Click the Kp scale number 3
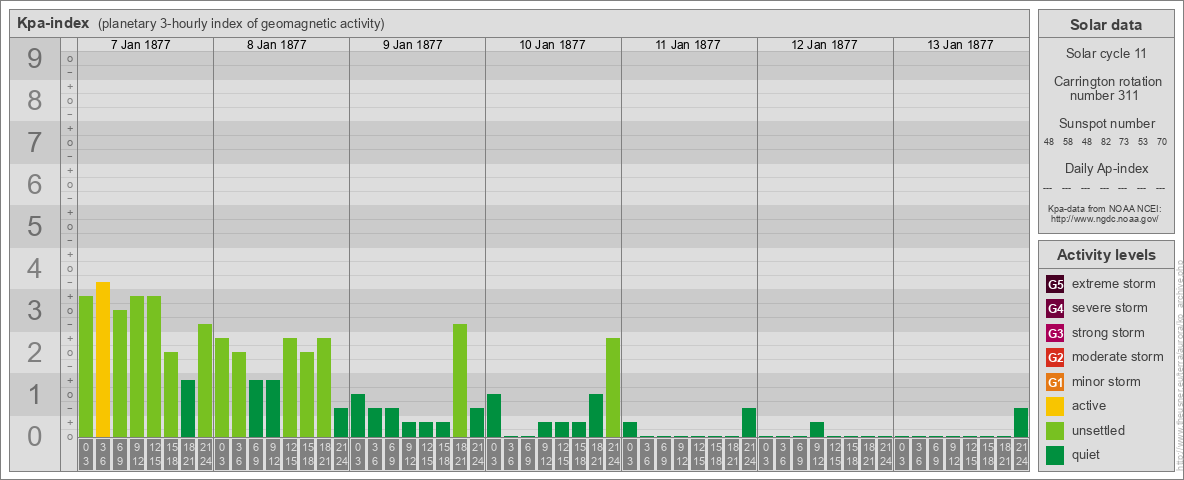Screen dimensions: 1184x480 pyautogui.click(x=35, y=310)
